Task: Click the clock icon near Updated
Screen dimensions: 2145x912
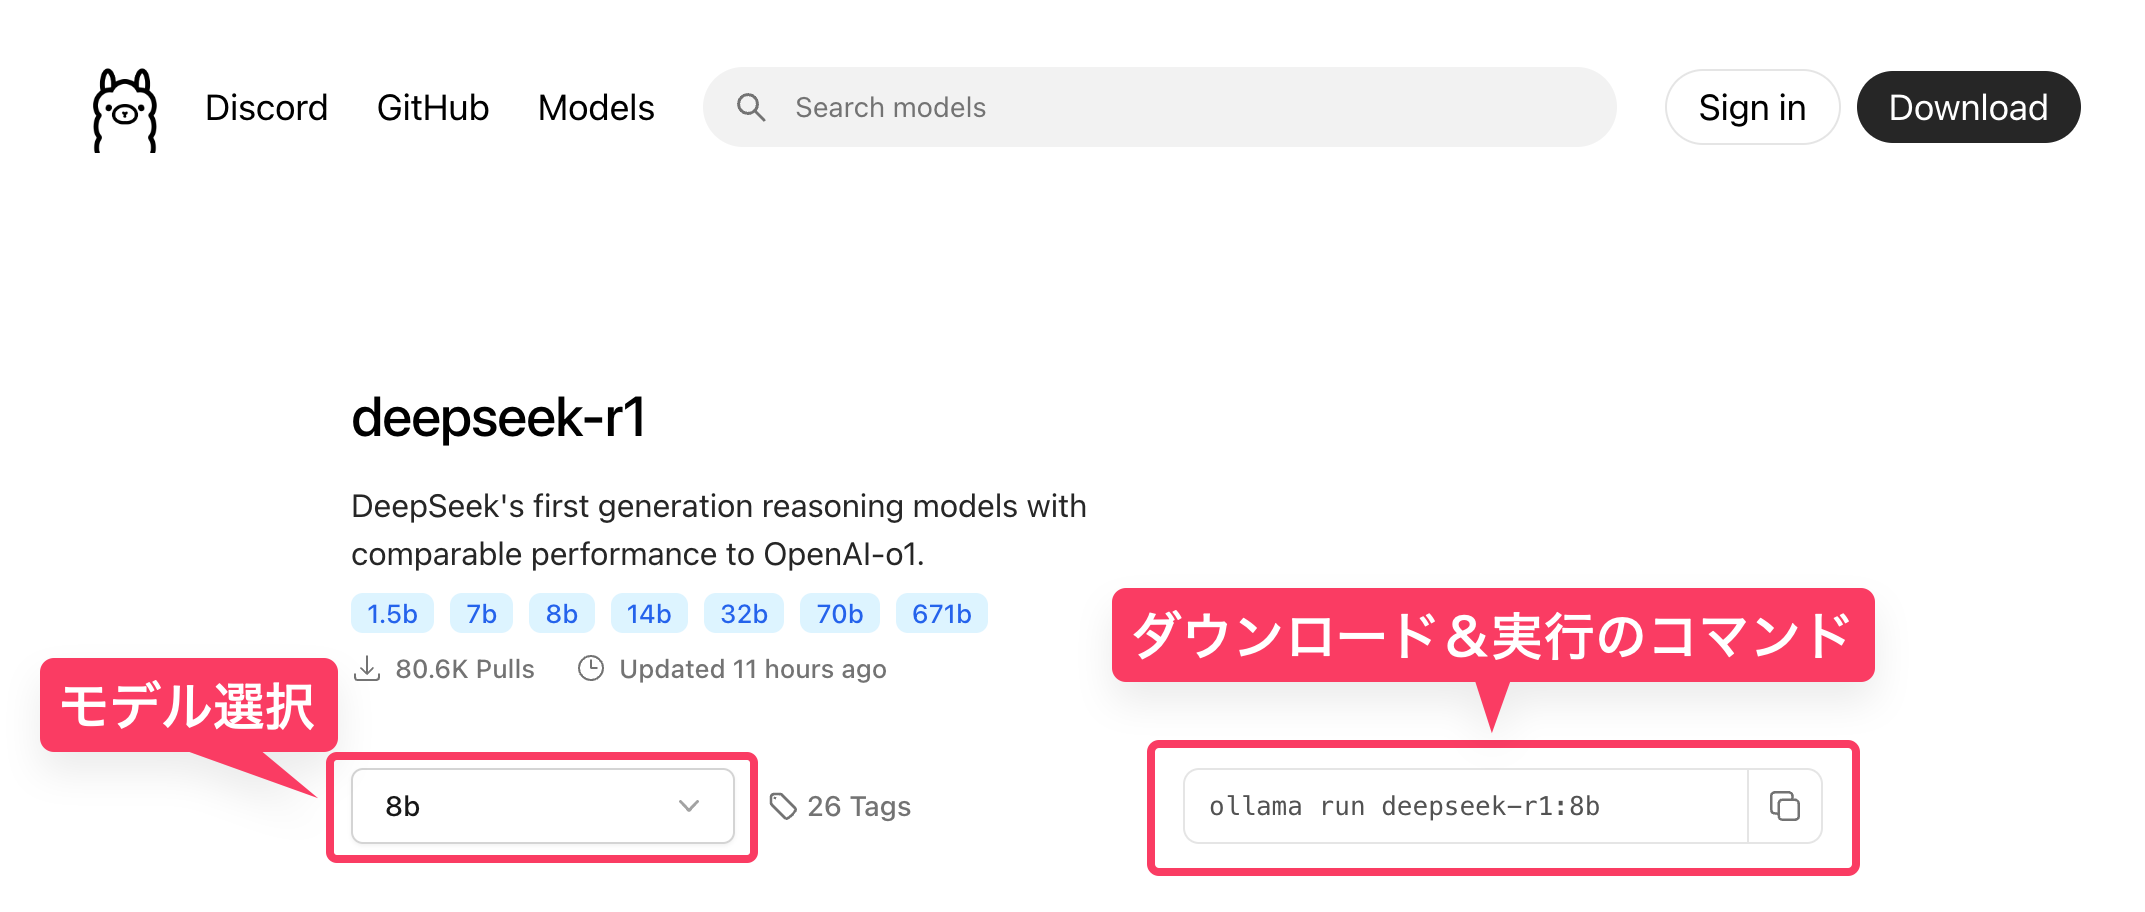Action: coord(591,669)
